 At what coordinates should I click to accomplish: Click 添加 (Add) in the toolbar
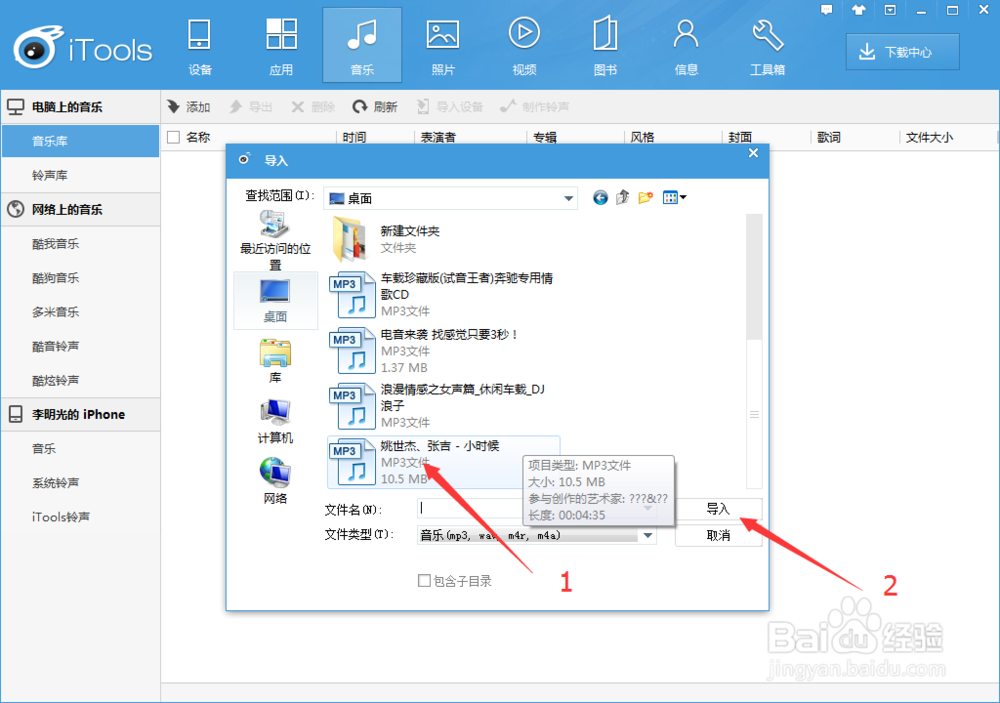pyautogui.click(x=189, y=107)
